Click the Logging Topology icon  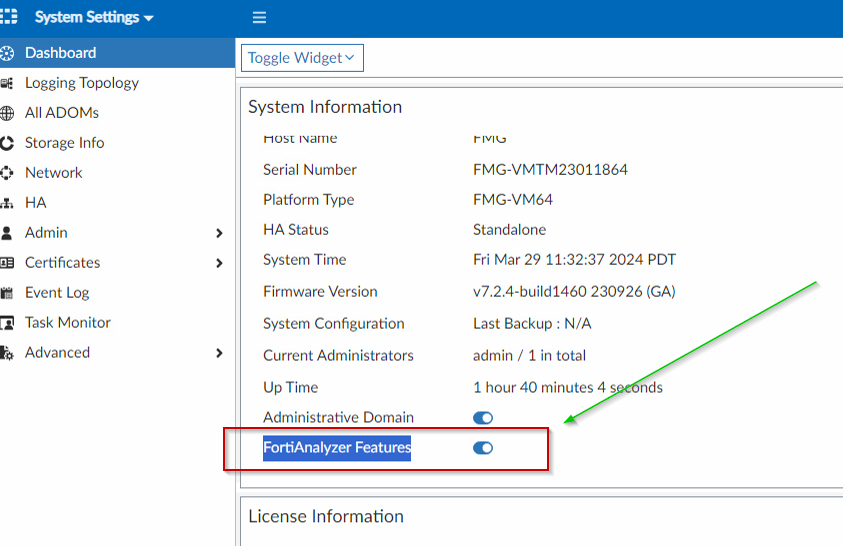click(7, 83)
